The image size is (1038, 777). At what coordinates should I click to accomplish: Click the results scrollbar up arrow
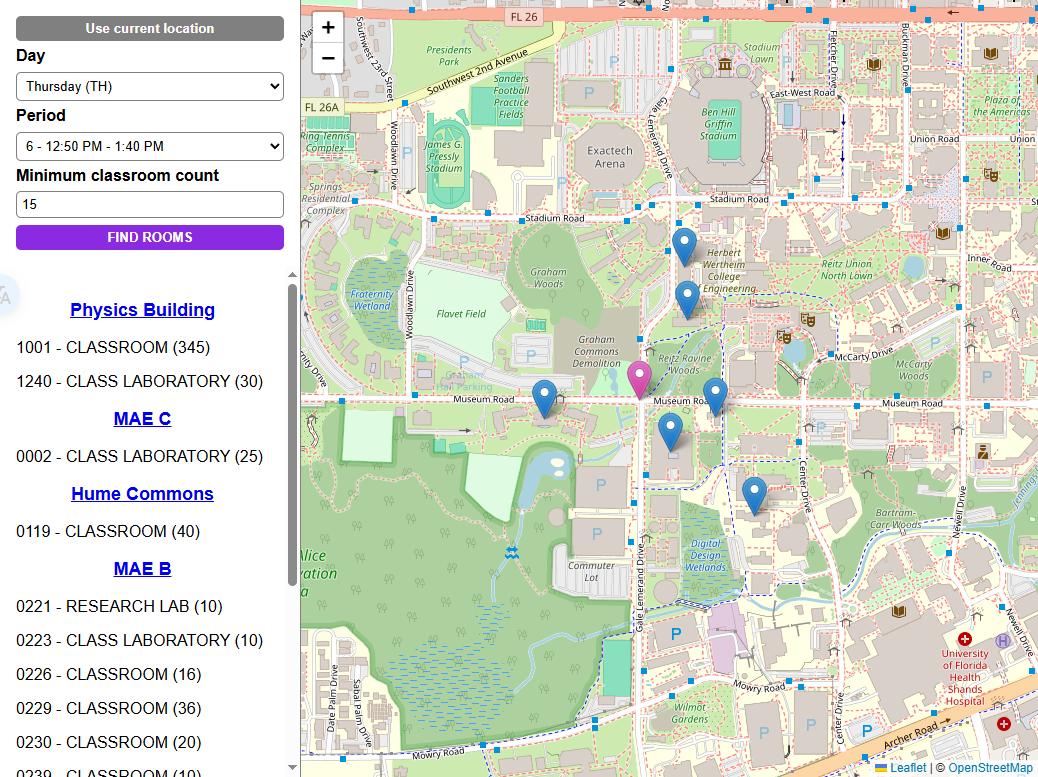(293, 275)
